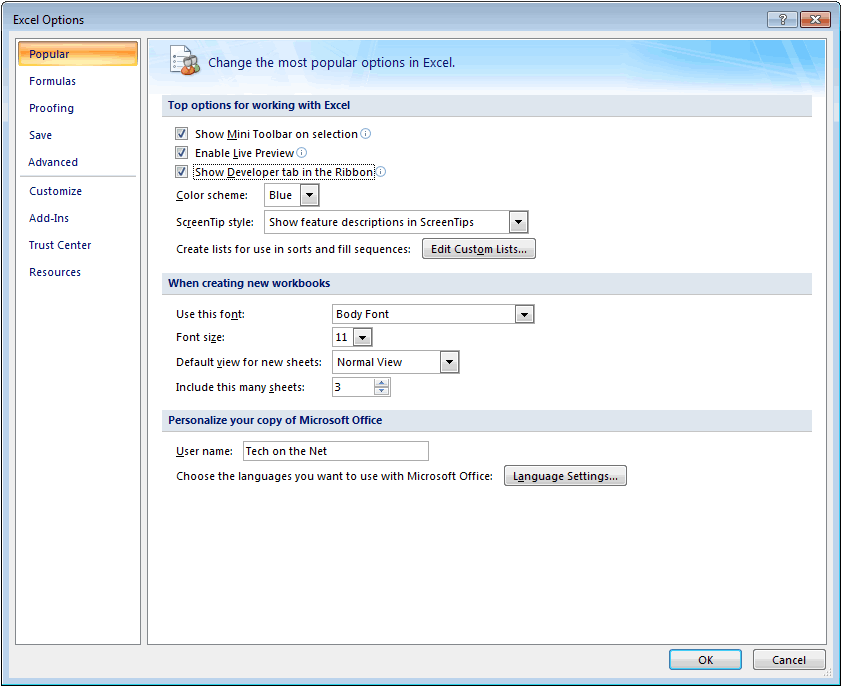This screenshot has height=688, width=842.
Task: Open the Font size dropdown
Action: point(363,337)
